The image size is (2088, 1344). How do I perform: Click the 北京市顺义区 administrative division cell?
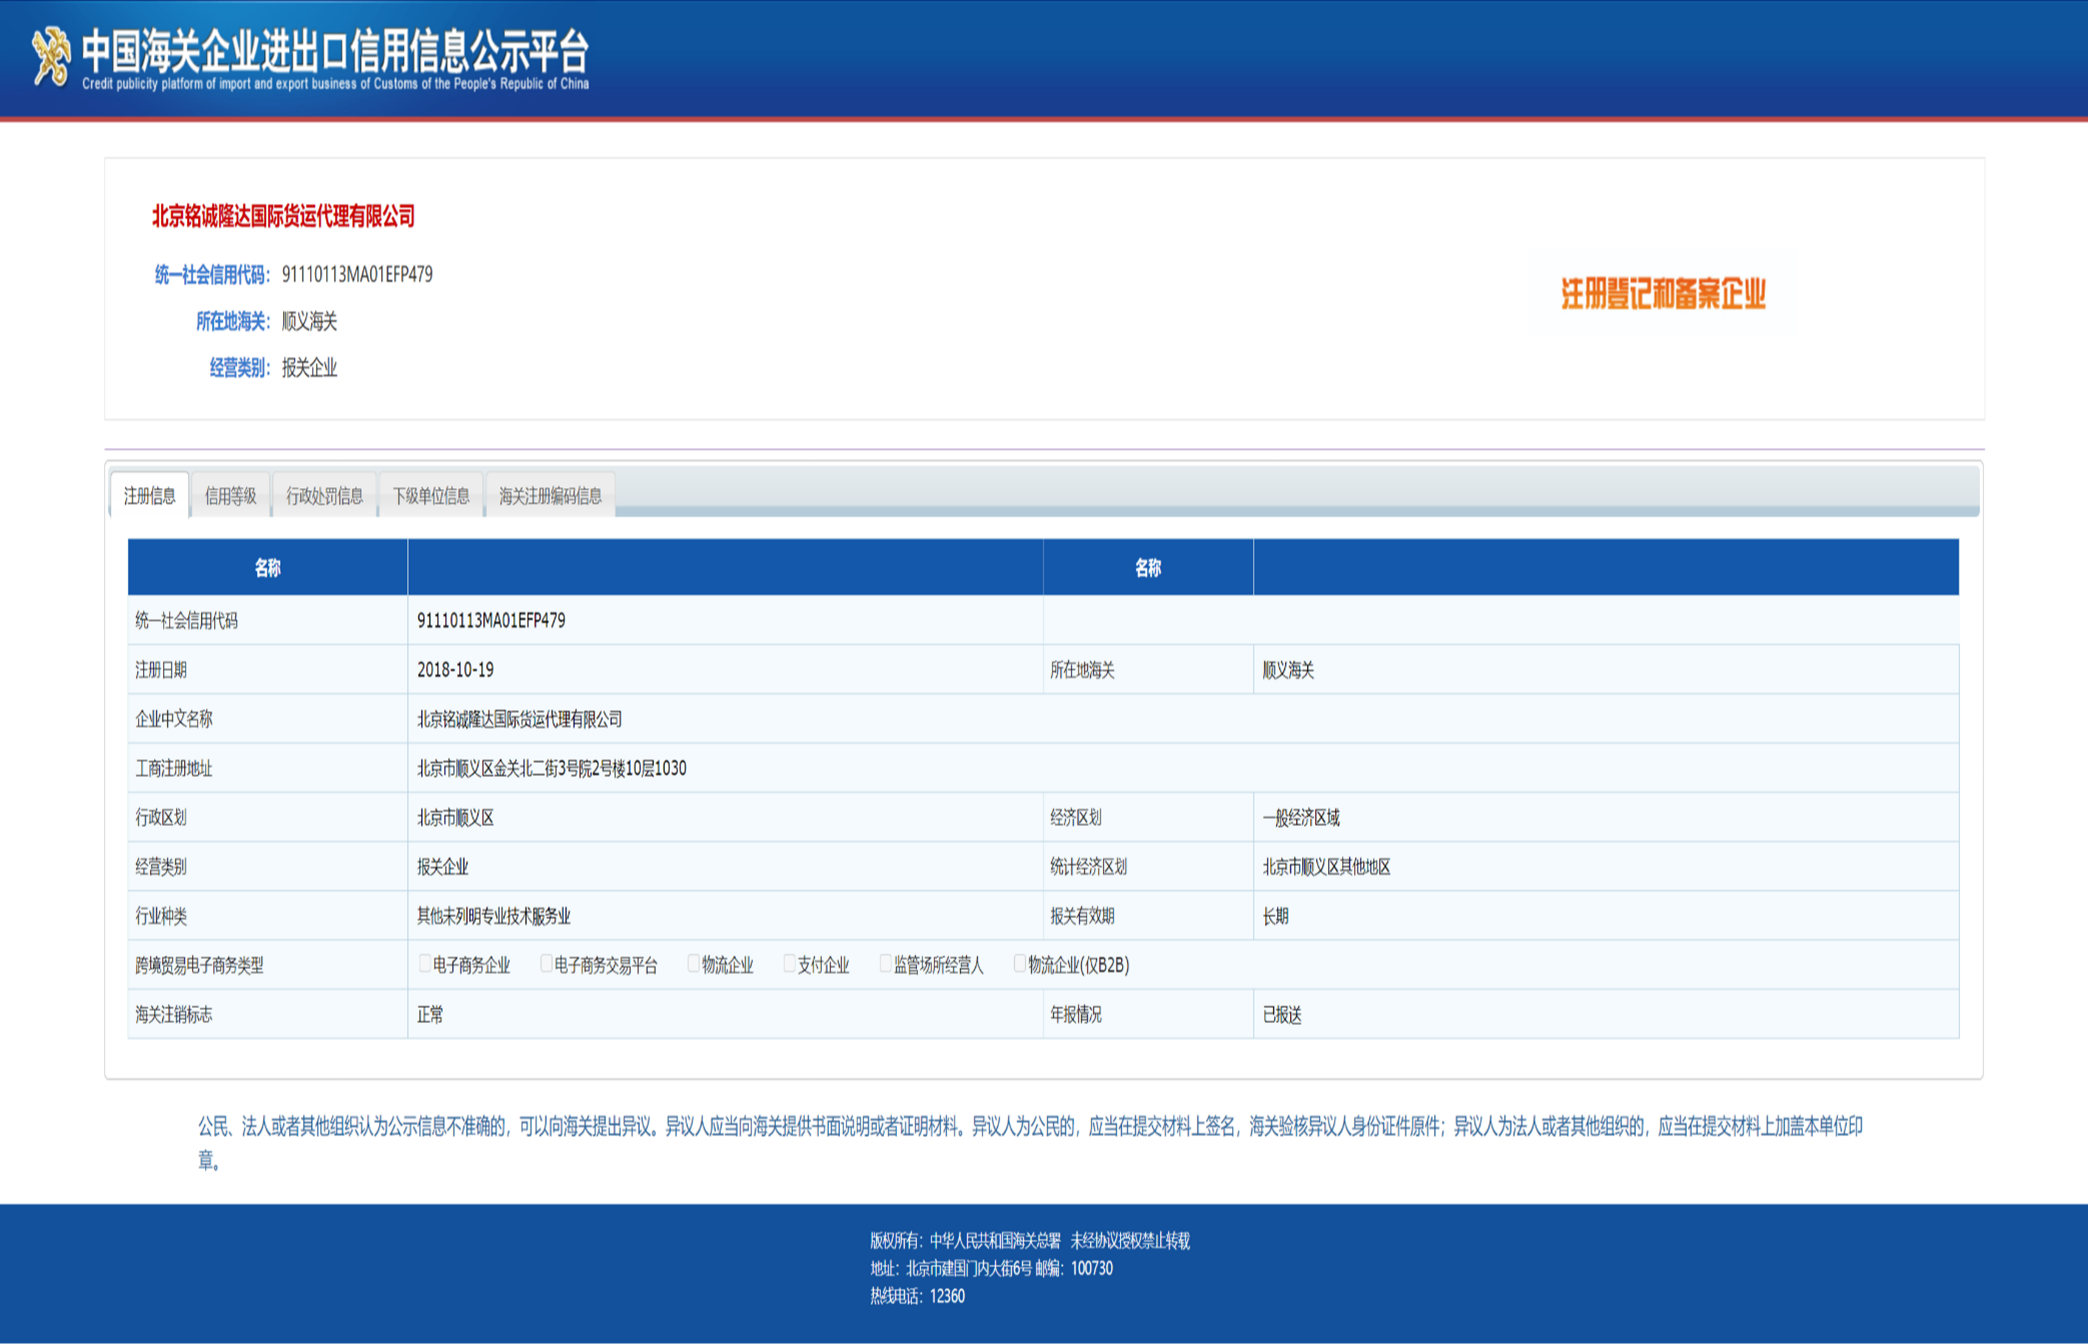tap(725, 817)
